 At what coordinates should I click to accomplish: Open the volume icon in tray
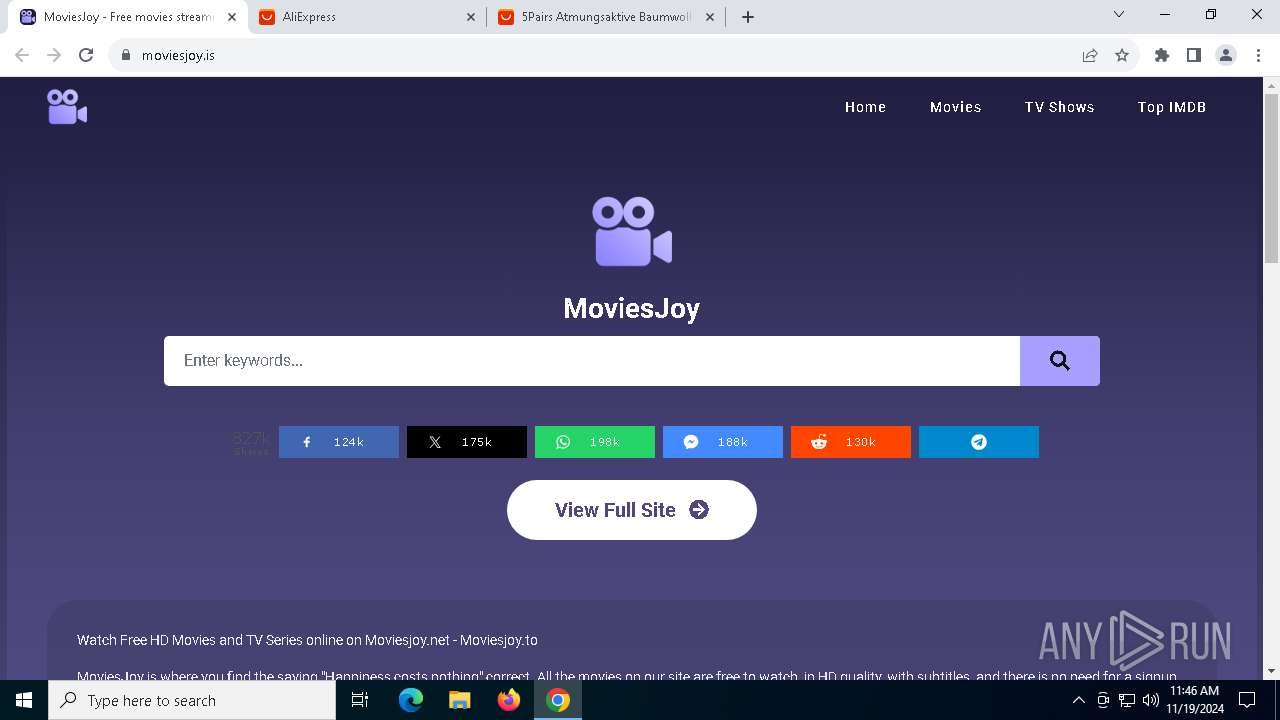(x=1150, y=700)
